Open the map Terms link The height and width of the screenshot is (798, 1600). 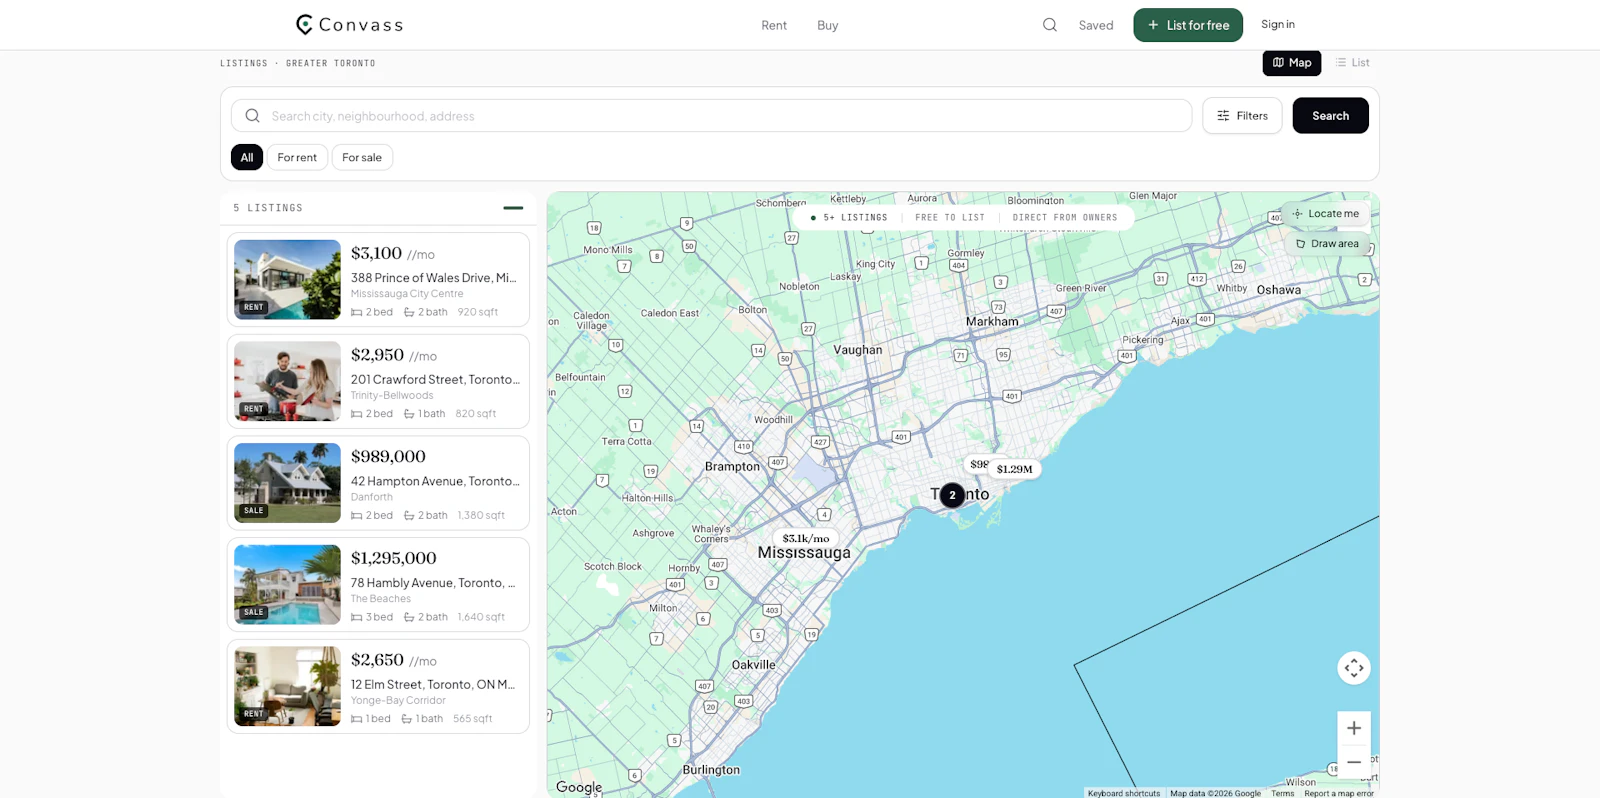[x=1282, y=793]
